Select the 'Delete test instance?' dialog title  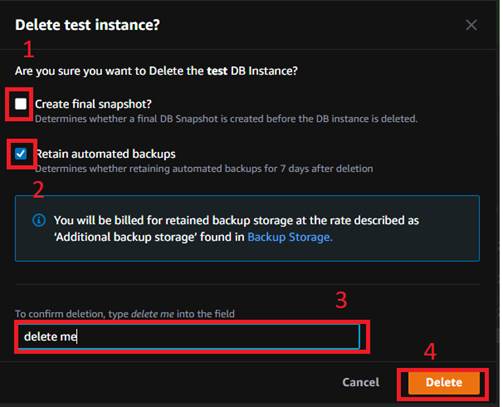tap(88, 25)
